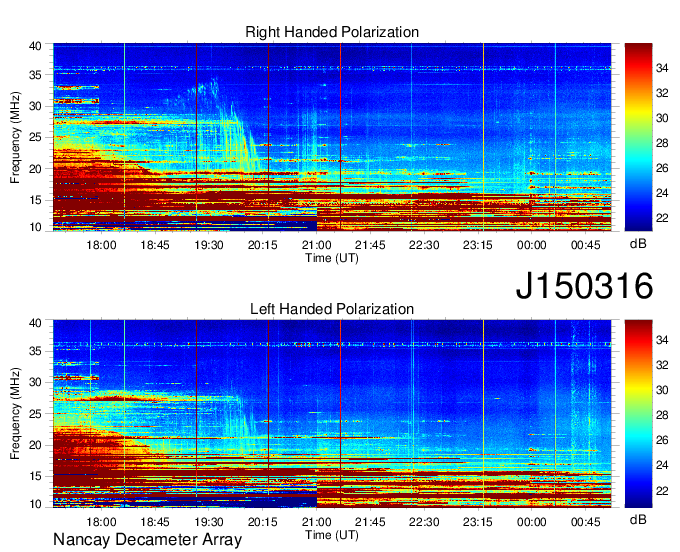This screenshot has height=552, width=680.
Task: Click the 34 dB value on the Right Handed colorbar
Action: coord(662,68)
